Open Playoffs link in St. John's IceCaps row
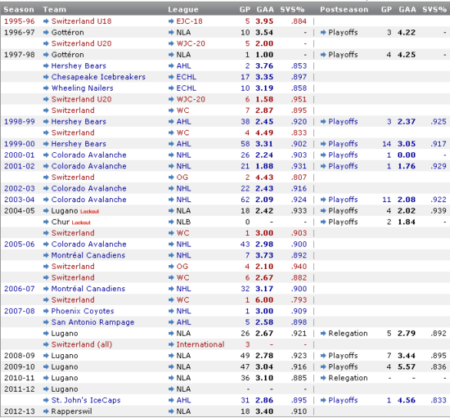 coord(343,400)
